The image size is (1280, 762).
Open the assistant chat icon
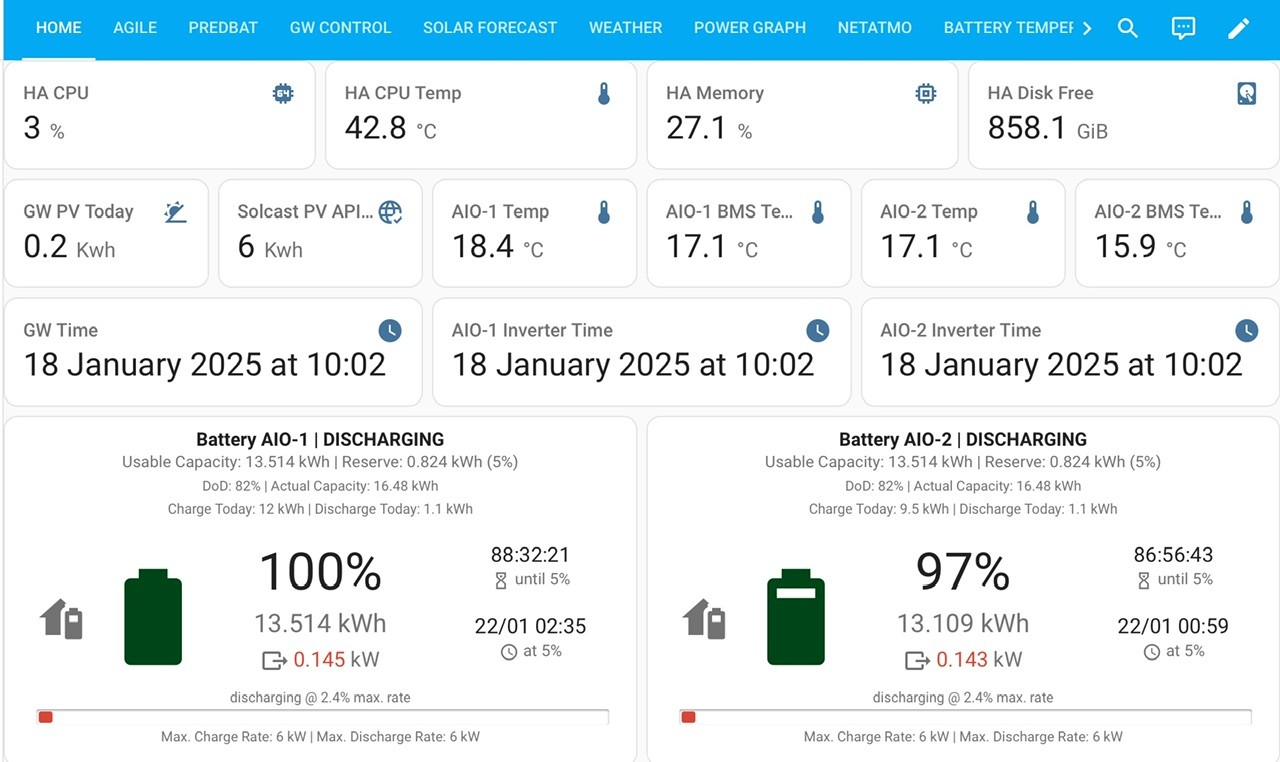(x=1183, y=28)
